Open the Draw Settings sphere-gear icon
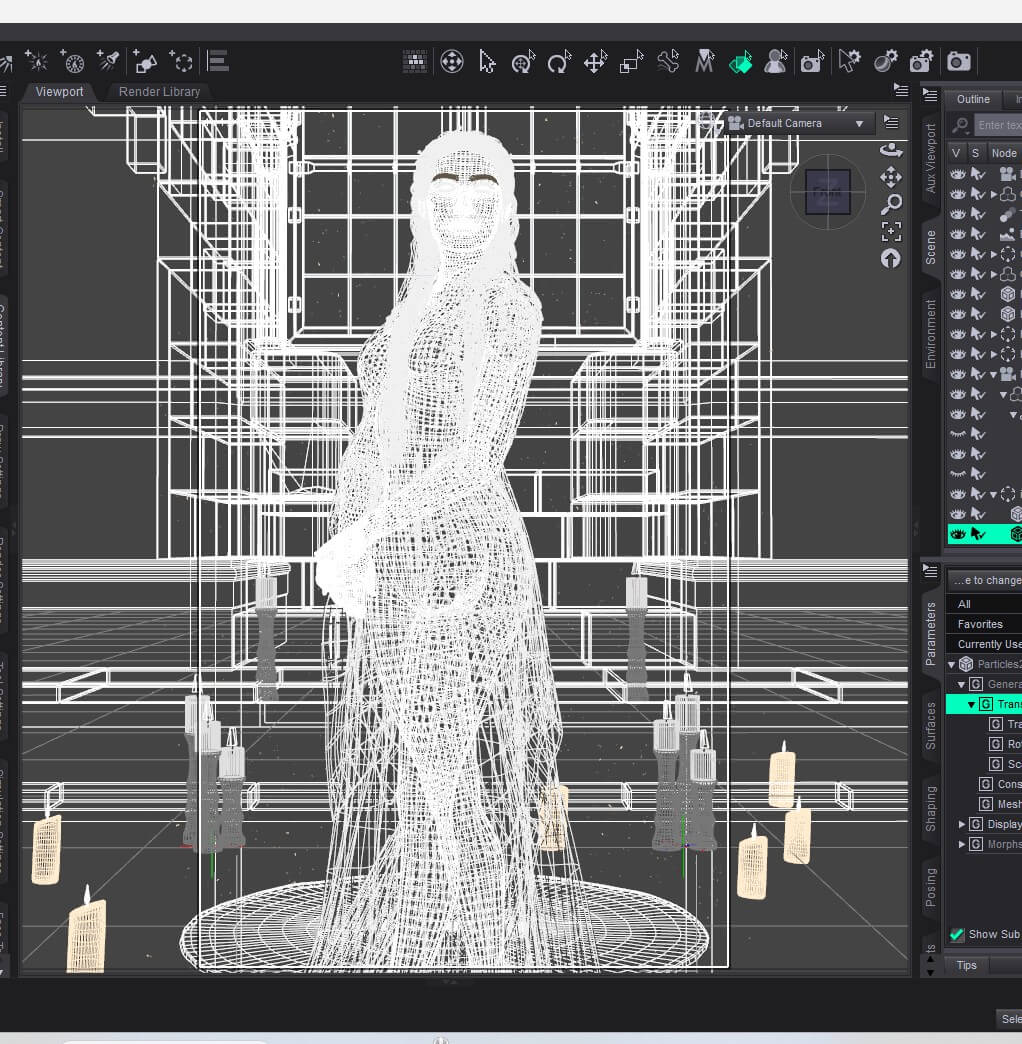1022x1044 pixels. pyautogui.click(x=886, y=61)
